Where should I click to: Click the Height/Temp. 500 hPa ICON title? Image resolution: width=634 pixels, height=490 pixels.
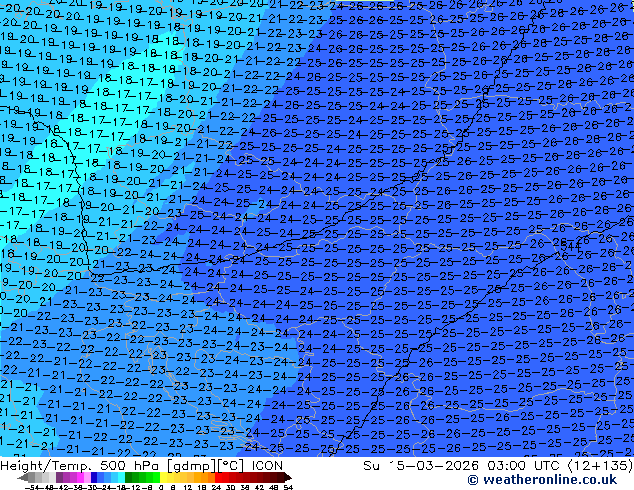pyautogui.click(x=142, y=466)
